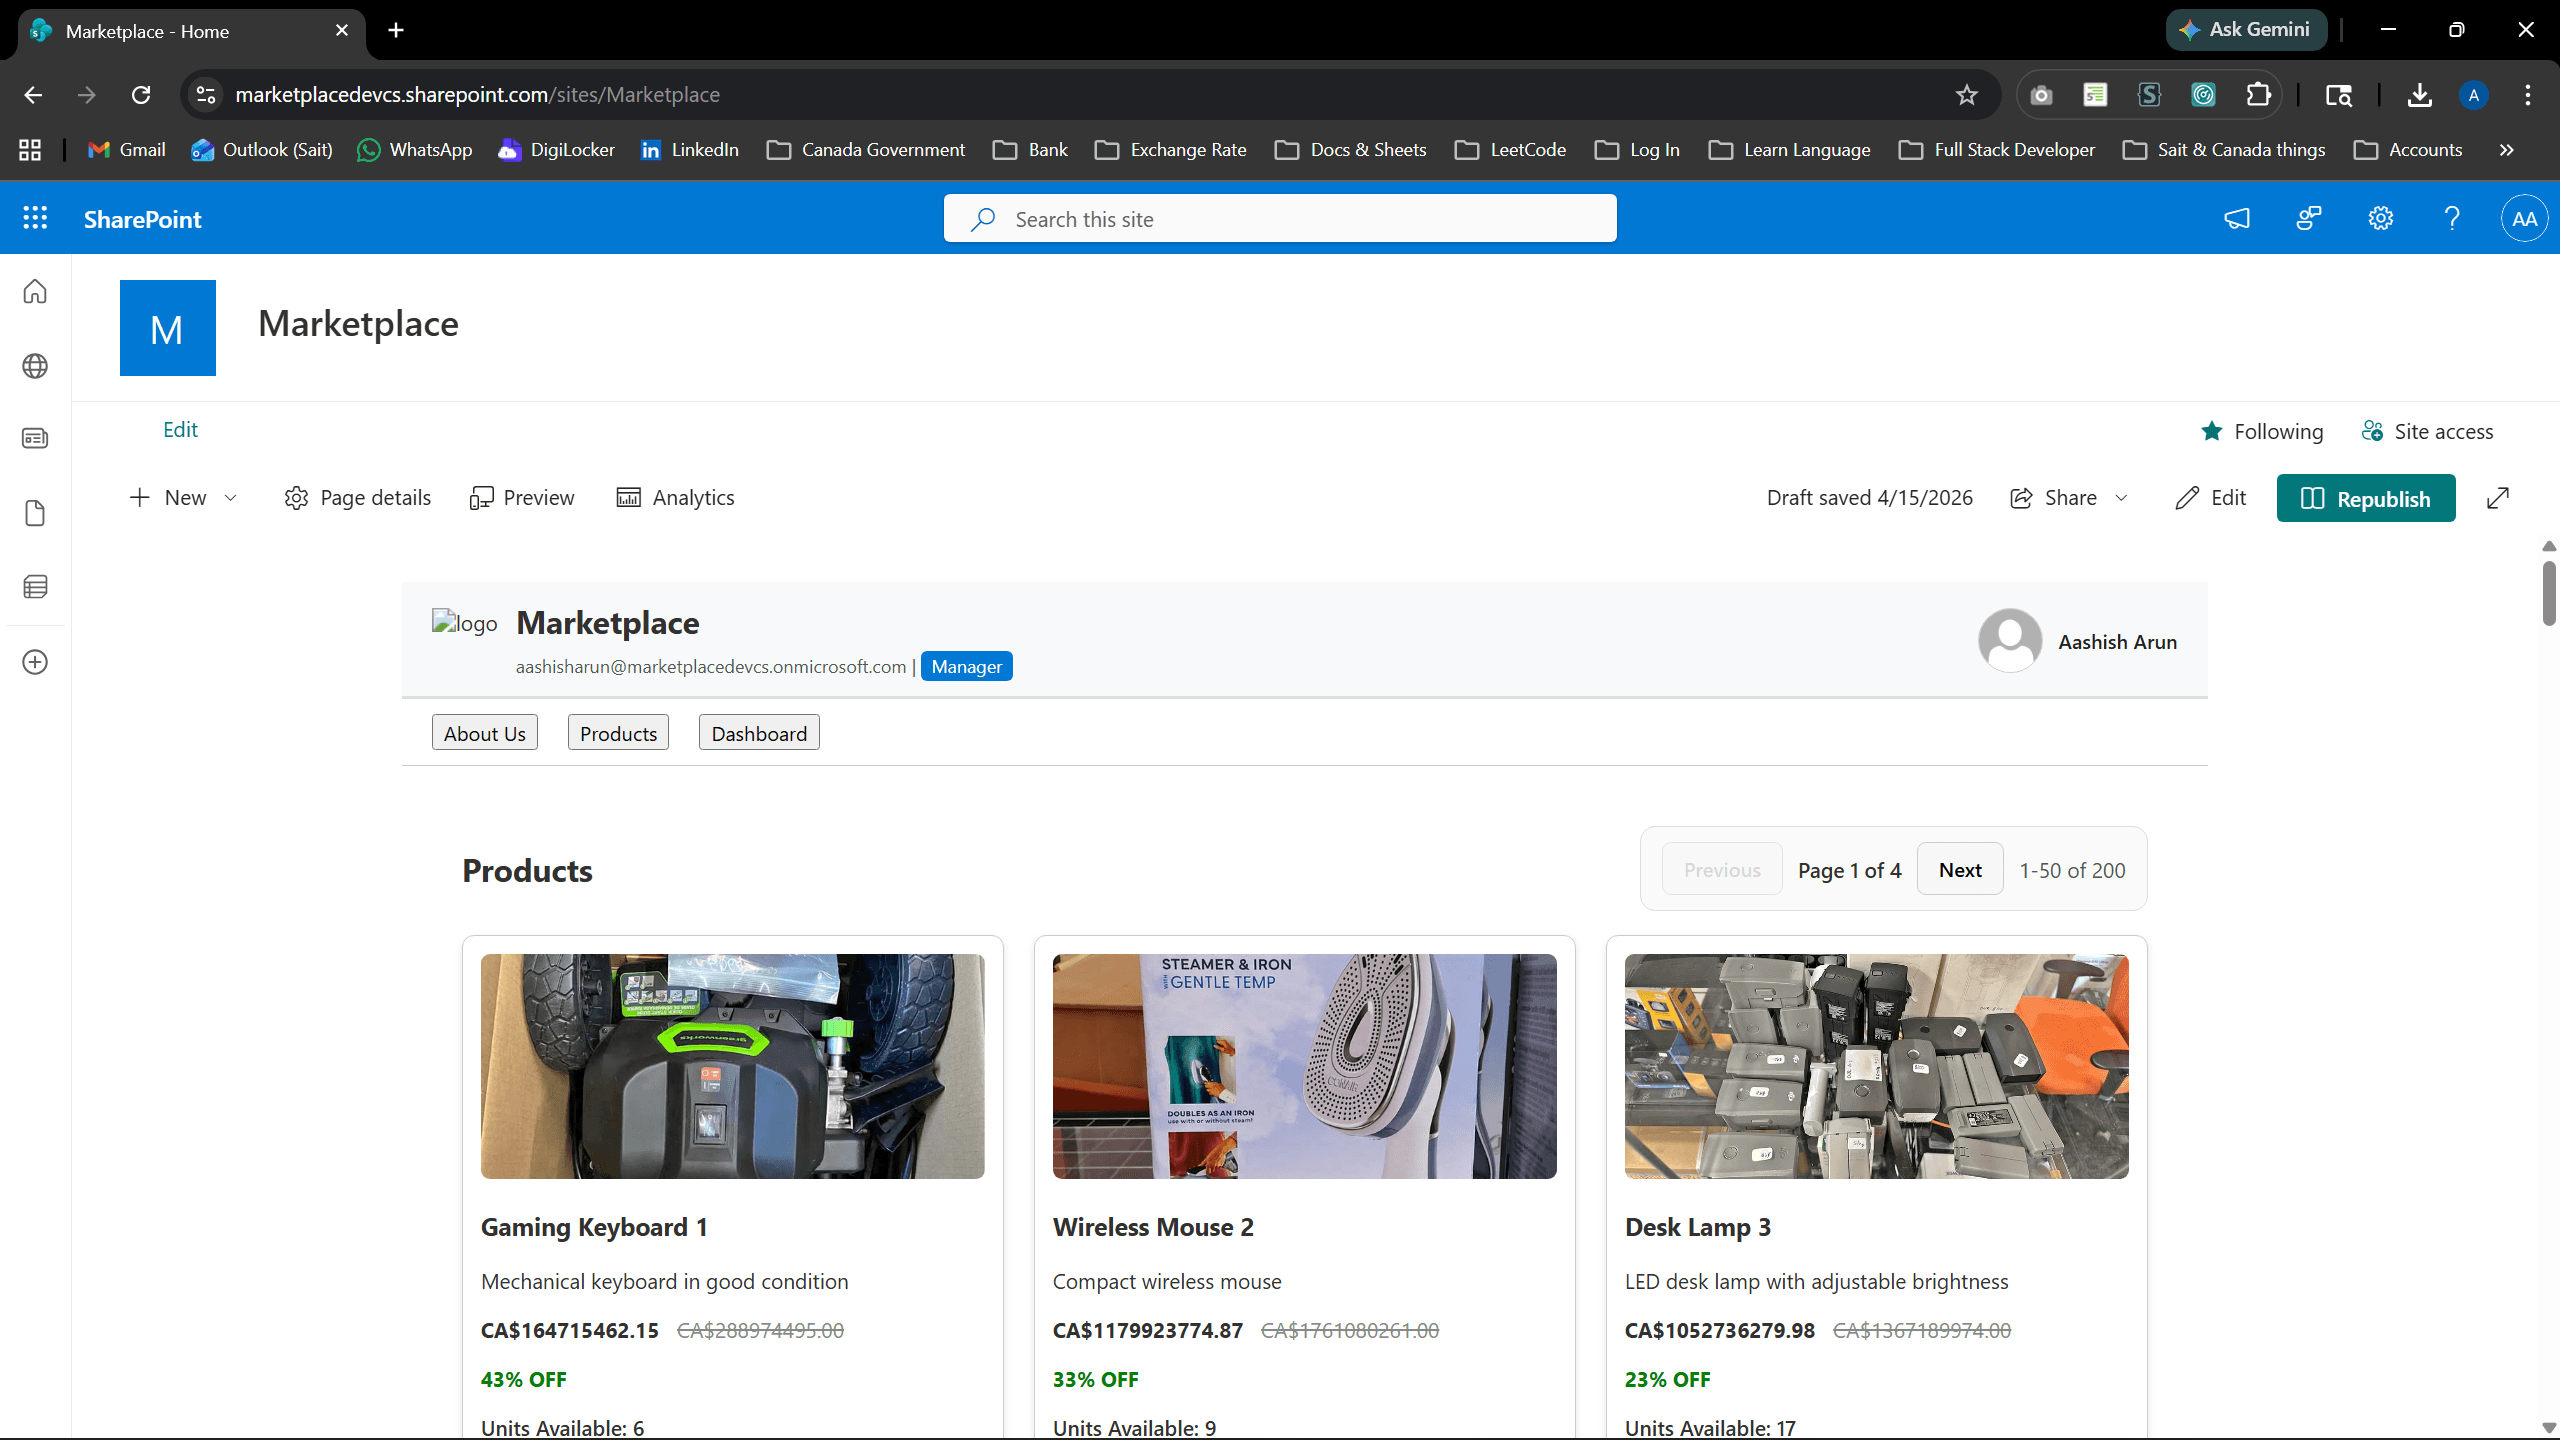Show more bookmarks overflow chevron

[2506, 150]
